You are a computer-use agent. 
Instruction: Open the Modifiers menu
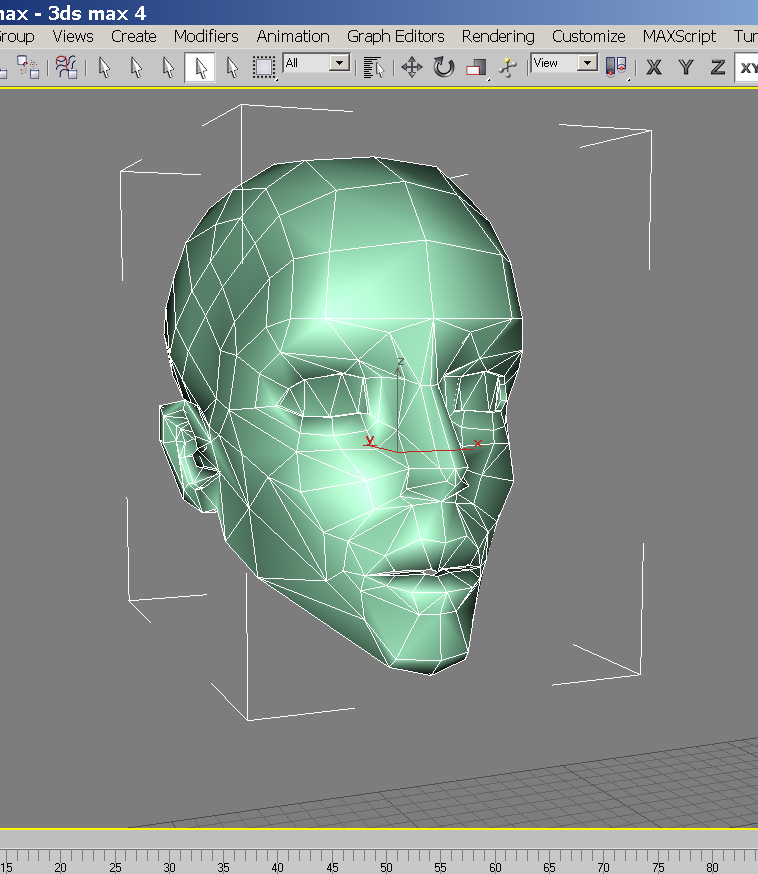click(206, 36)
